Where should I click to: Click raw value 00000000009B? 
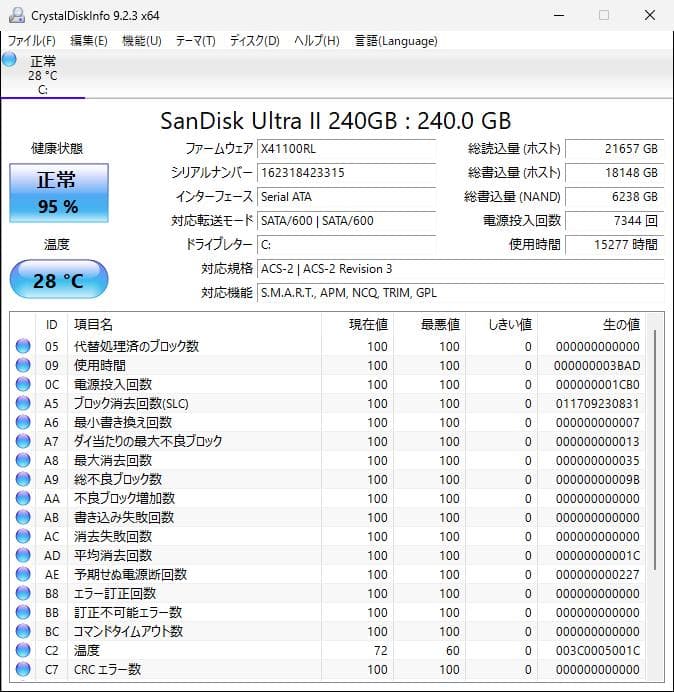(597, 479)
